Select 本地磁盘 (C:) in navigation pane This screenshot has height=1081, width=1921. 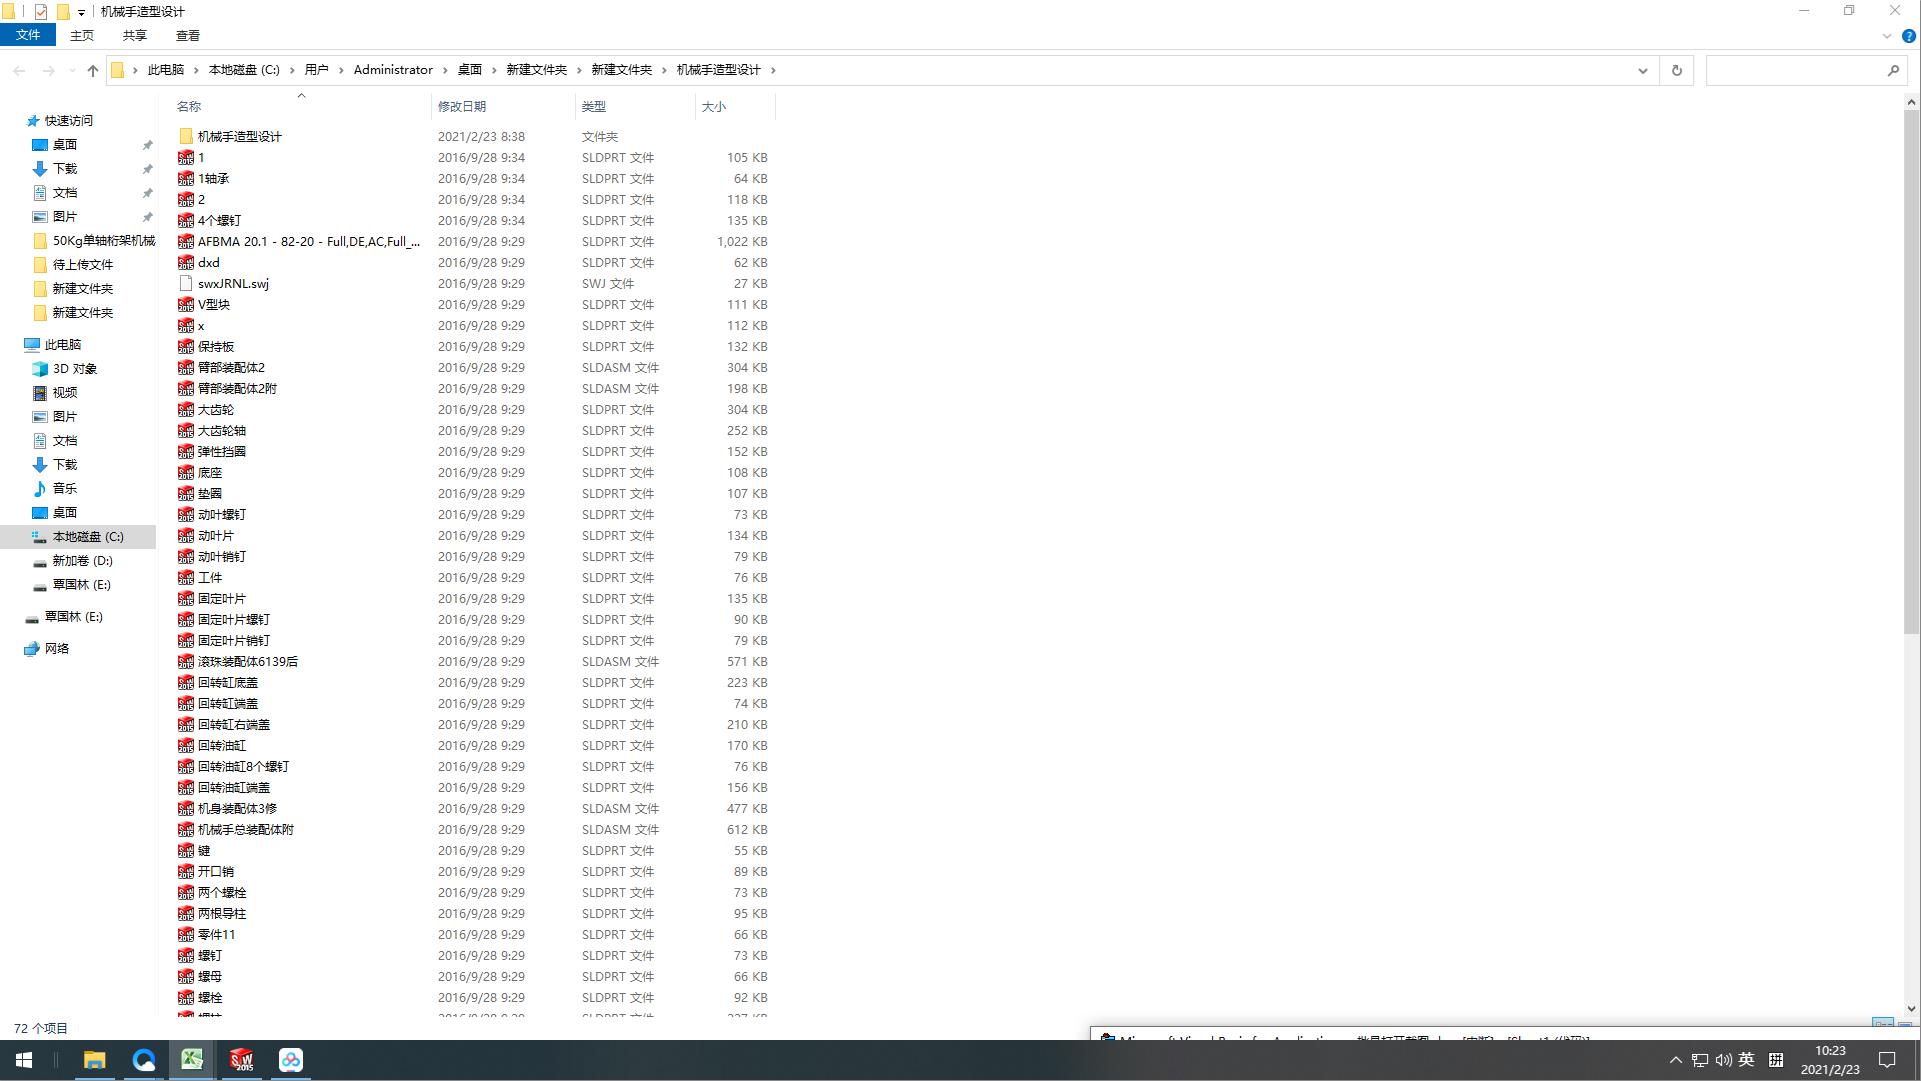pos(88,537)
